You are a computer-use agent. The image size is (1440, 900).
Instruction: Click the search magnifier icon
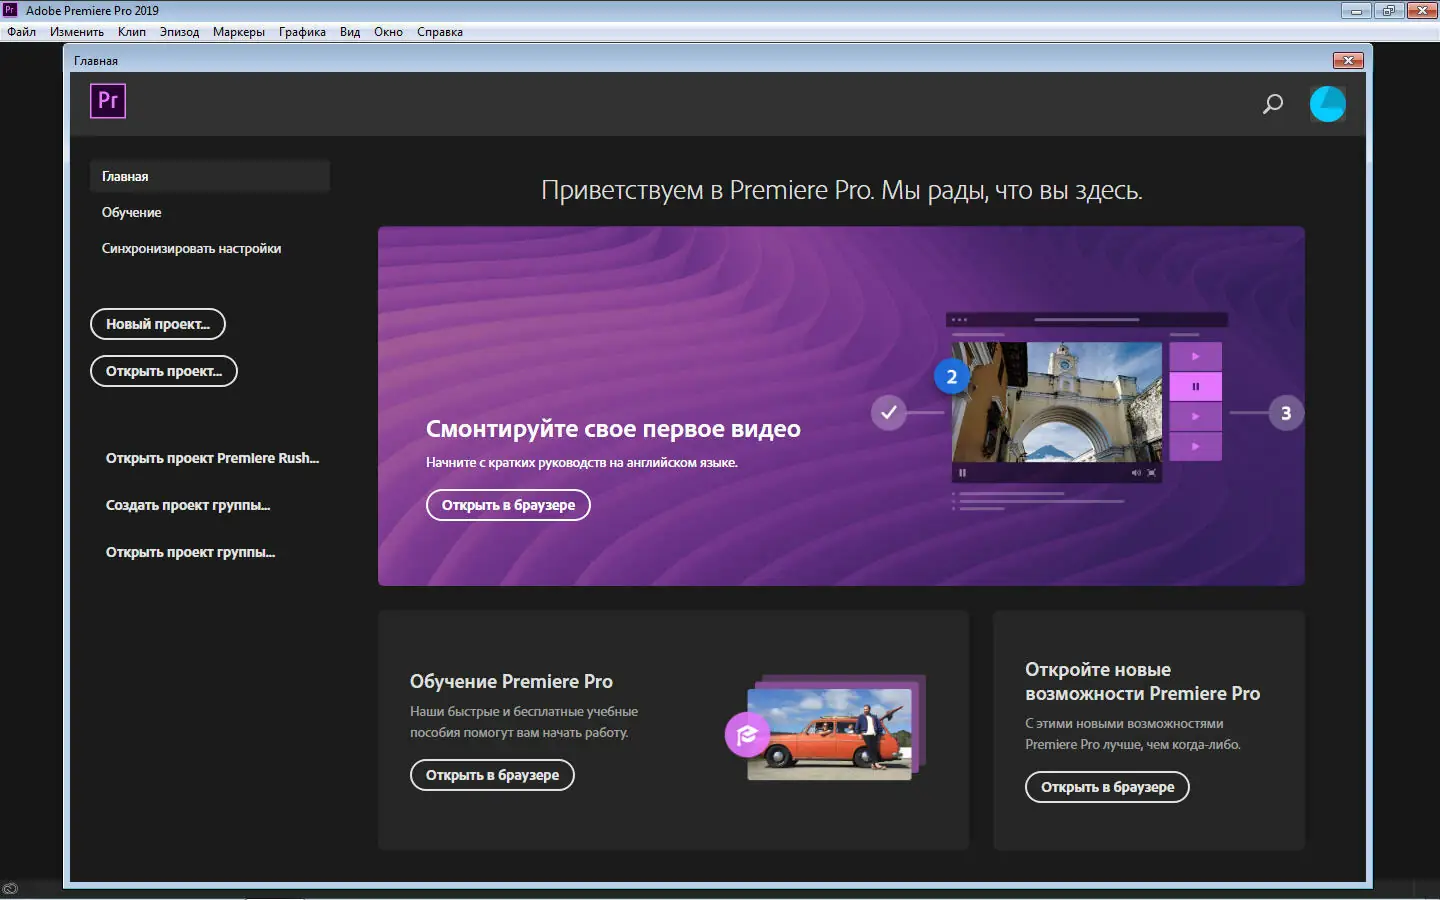point(1272,104)
